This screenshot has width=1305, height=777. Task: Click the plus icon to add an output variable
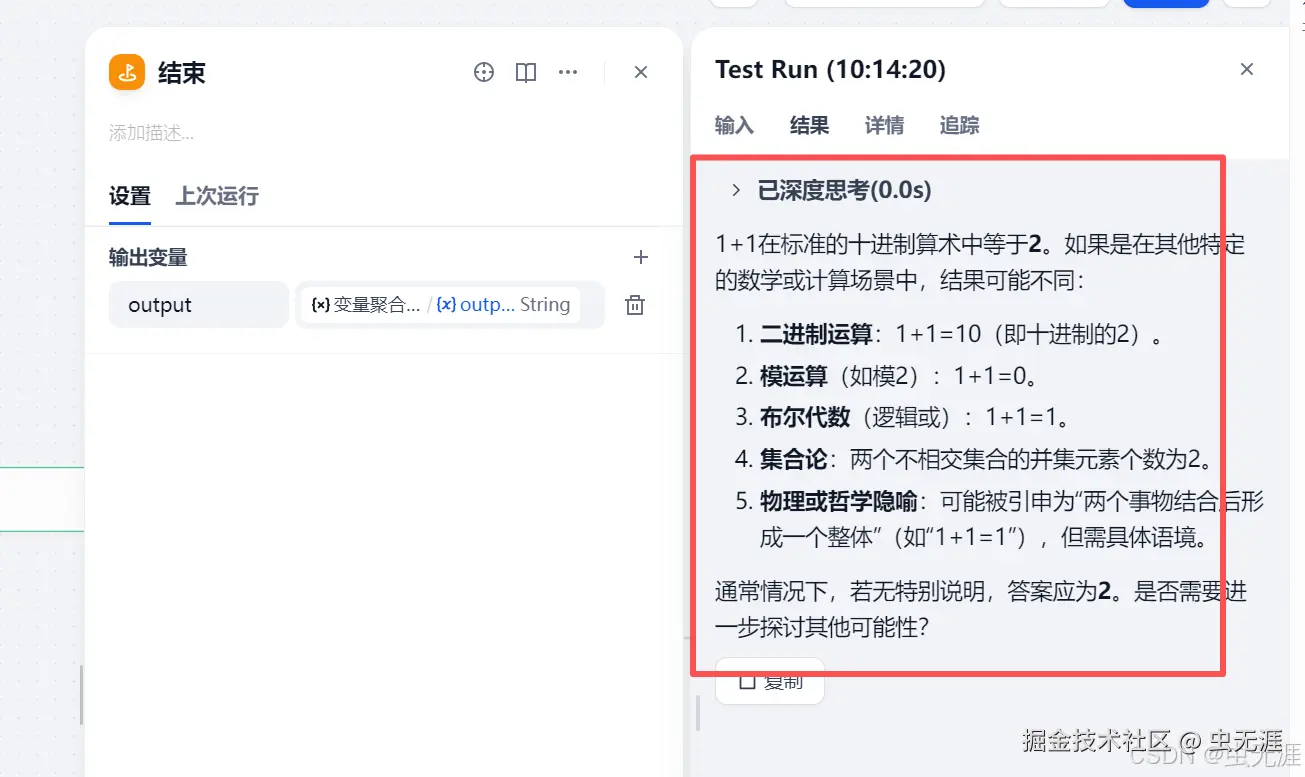point(640,257)
